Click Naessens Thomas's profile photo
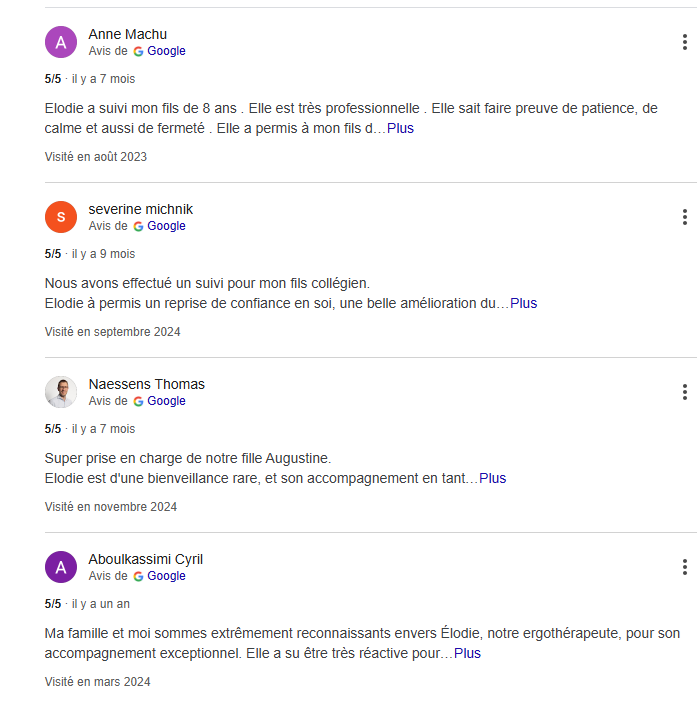Image resolution: width=698 pixels, height=704 pixels. (61, 392)
